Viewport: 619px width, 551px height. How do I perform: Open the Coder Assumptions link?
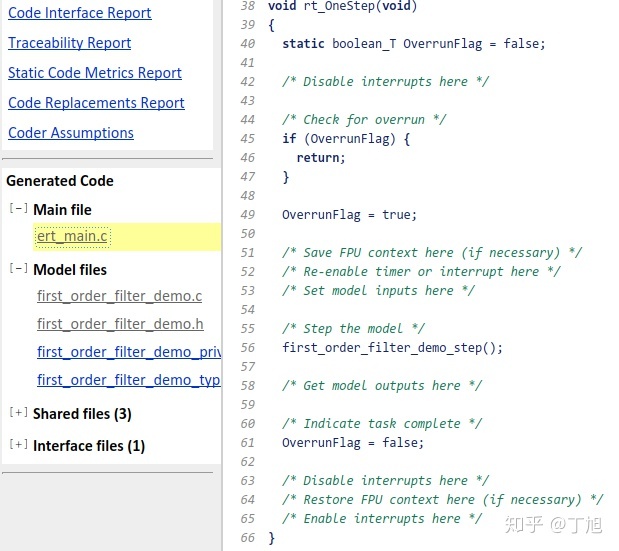(71, 133)
